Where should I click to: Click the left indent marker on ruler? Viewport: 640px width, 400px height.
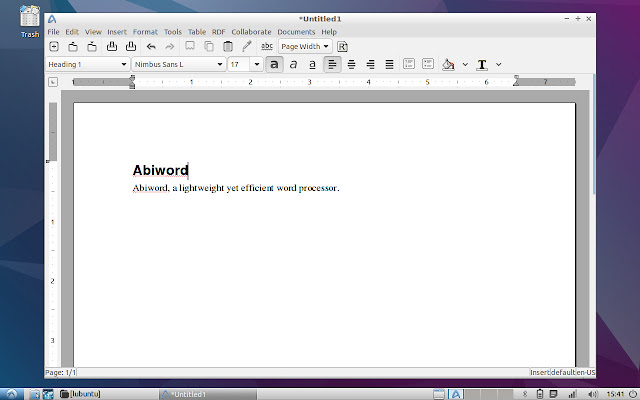(x=132, y=82)
